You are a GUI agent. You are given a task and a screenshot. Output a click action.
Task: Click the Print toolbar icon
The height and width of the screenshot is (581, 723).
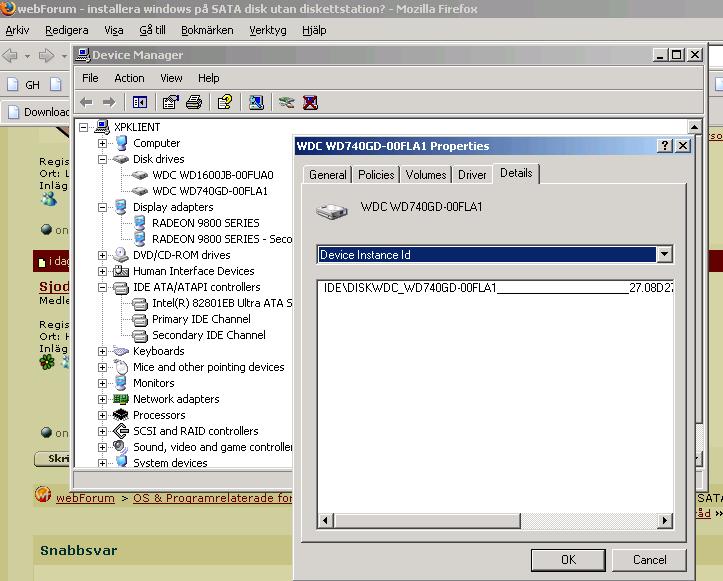tap(194, 102)
